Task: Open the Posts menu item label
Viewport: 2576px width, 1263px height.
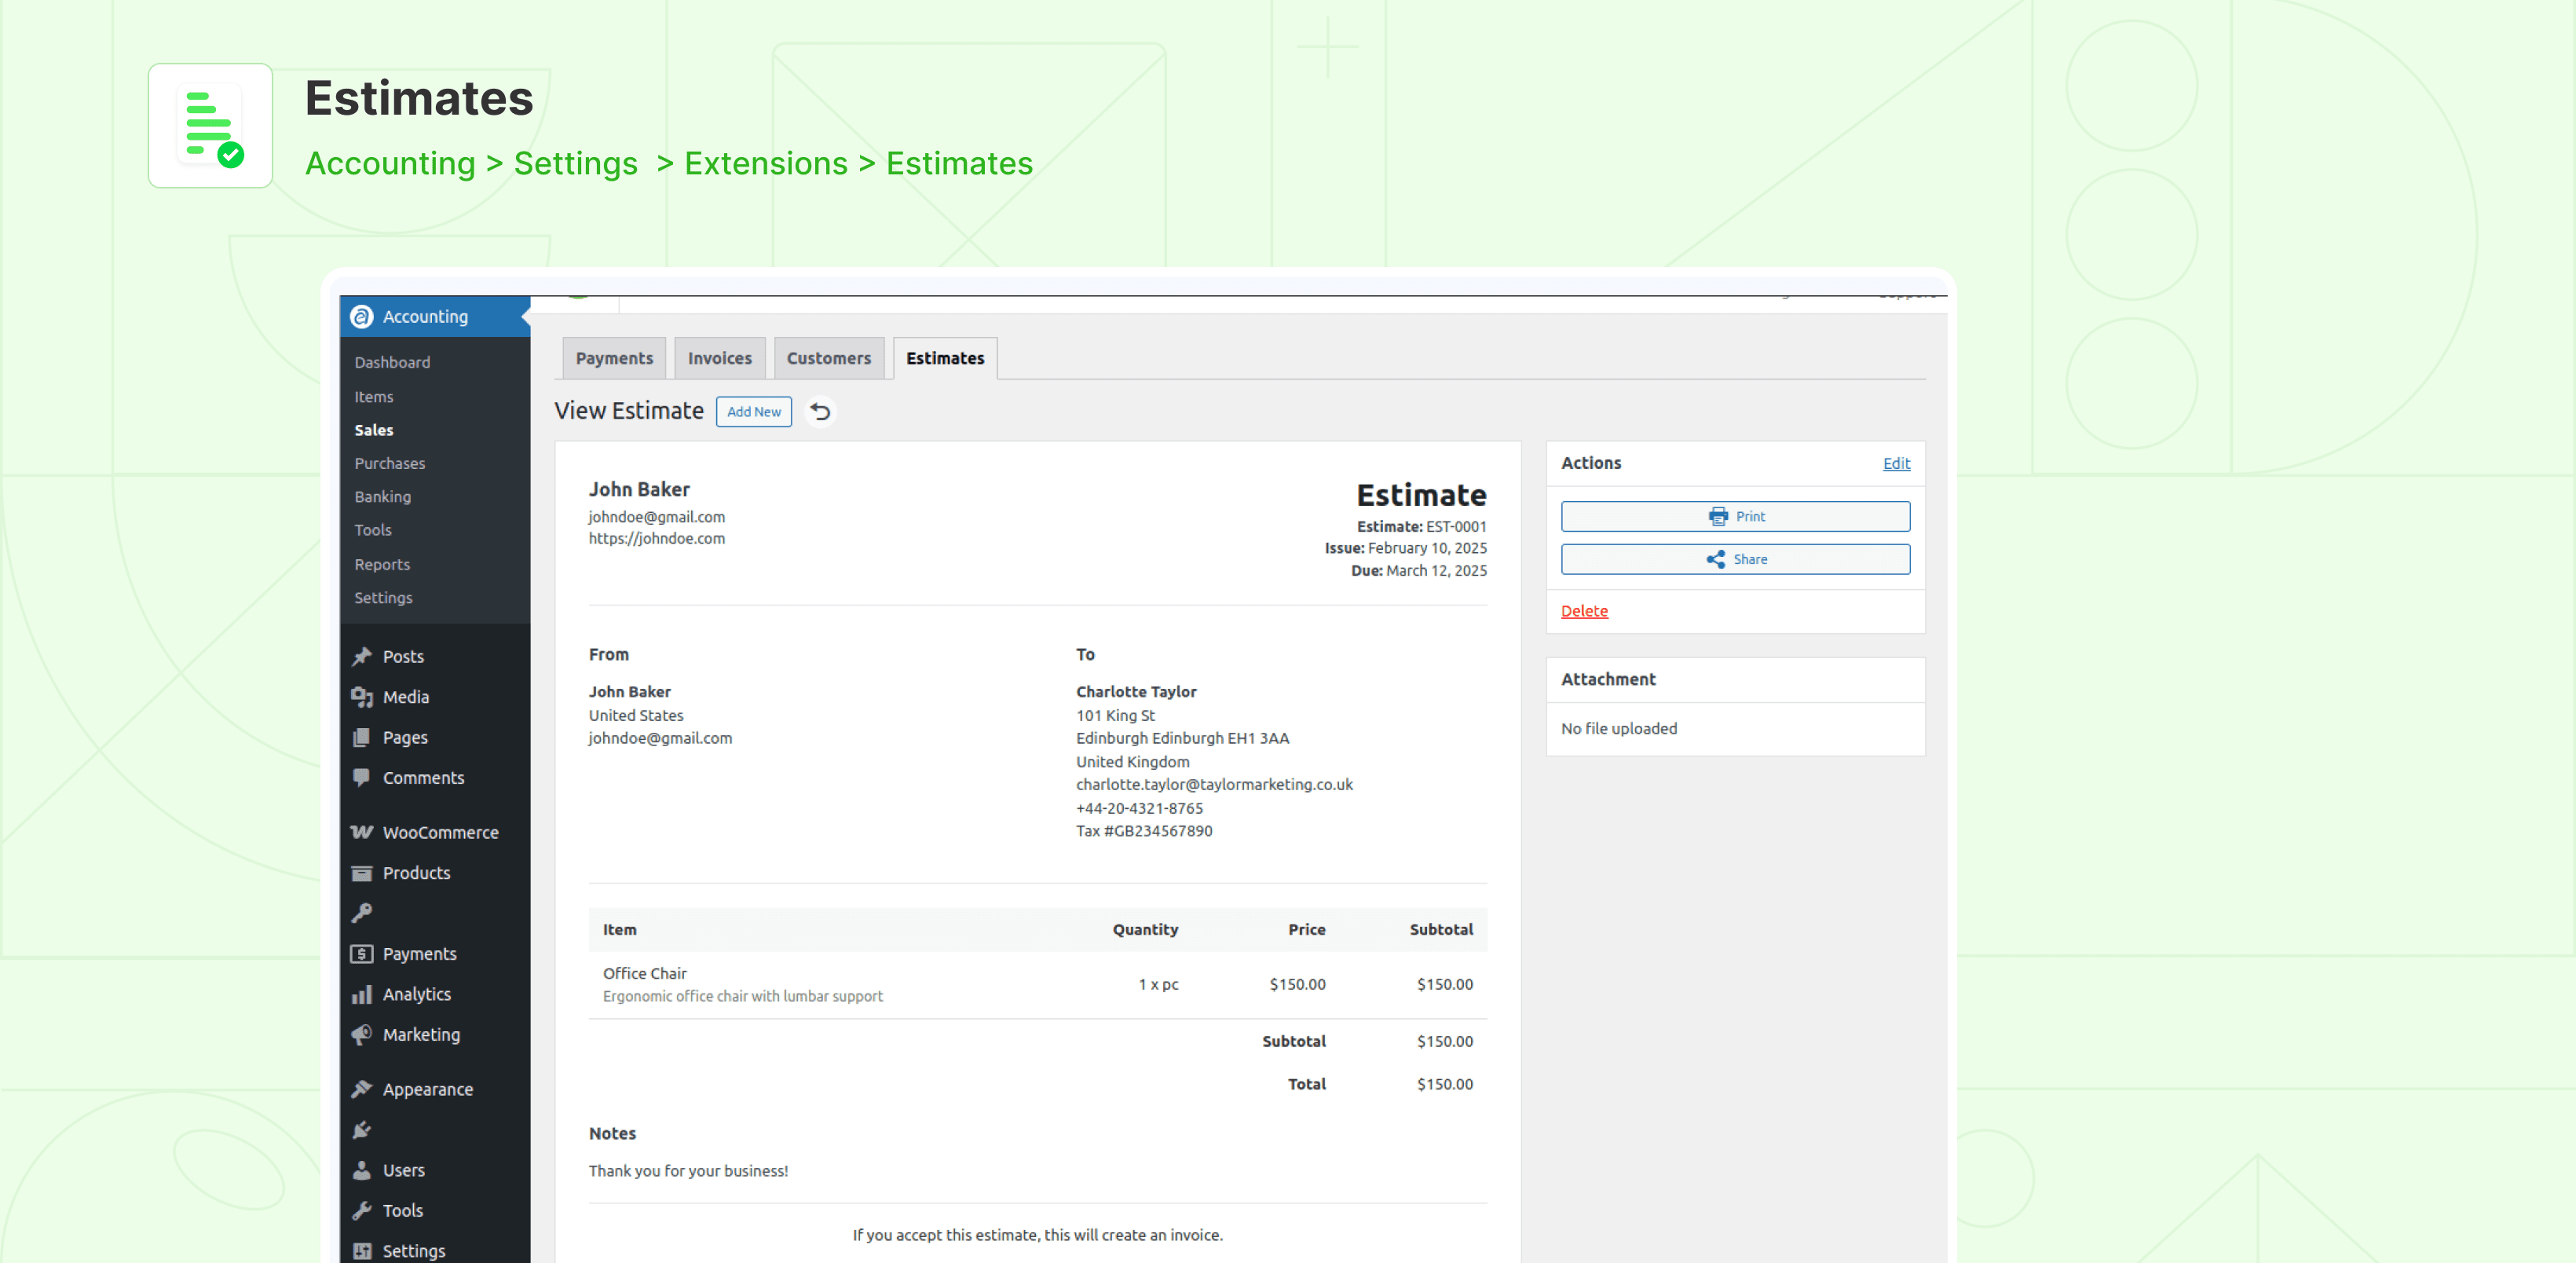Action: click(x=403, y=656)
